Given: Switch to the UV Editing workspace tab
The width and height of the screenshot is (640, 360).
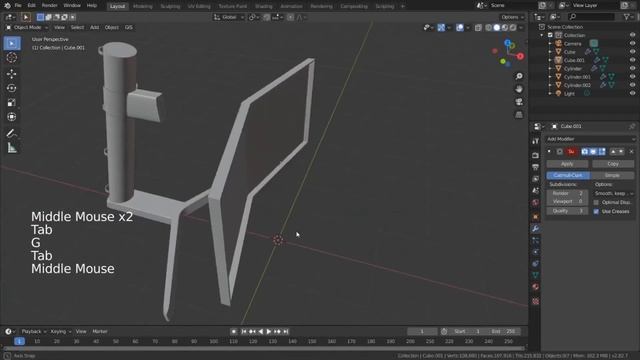Looking at the screenshot, I should (x=199, y=6).
